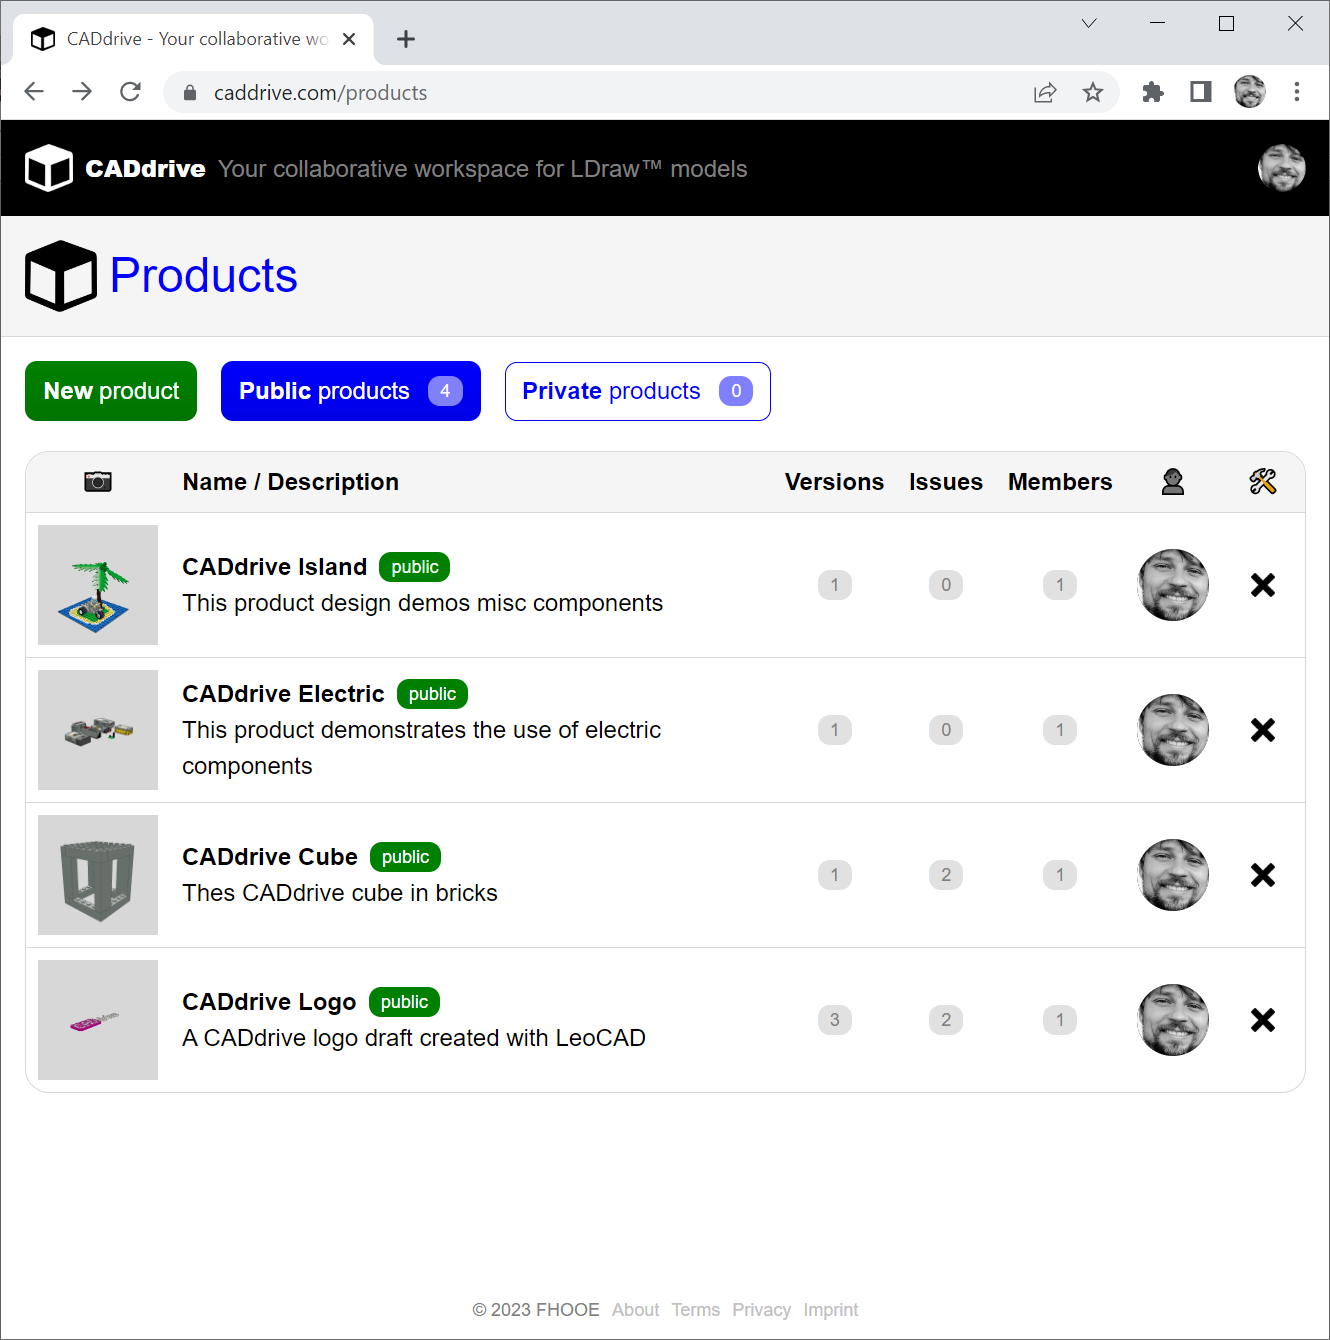Remove CADdrive Logo using its X icon

tap(1262, 1020)
